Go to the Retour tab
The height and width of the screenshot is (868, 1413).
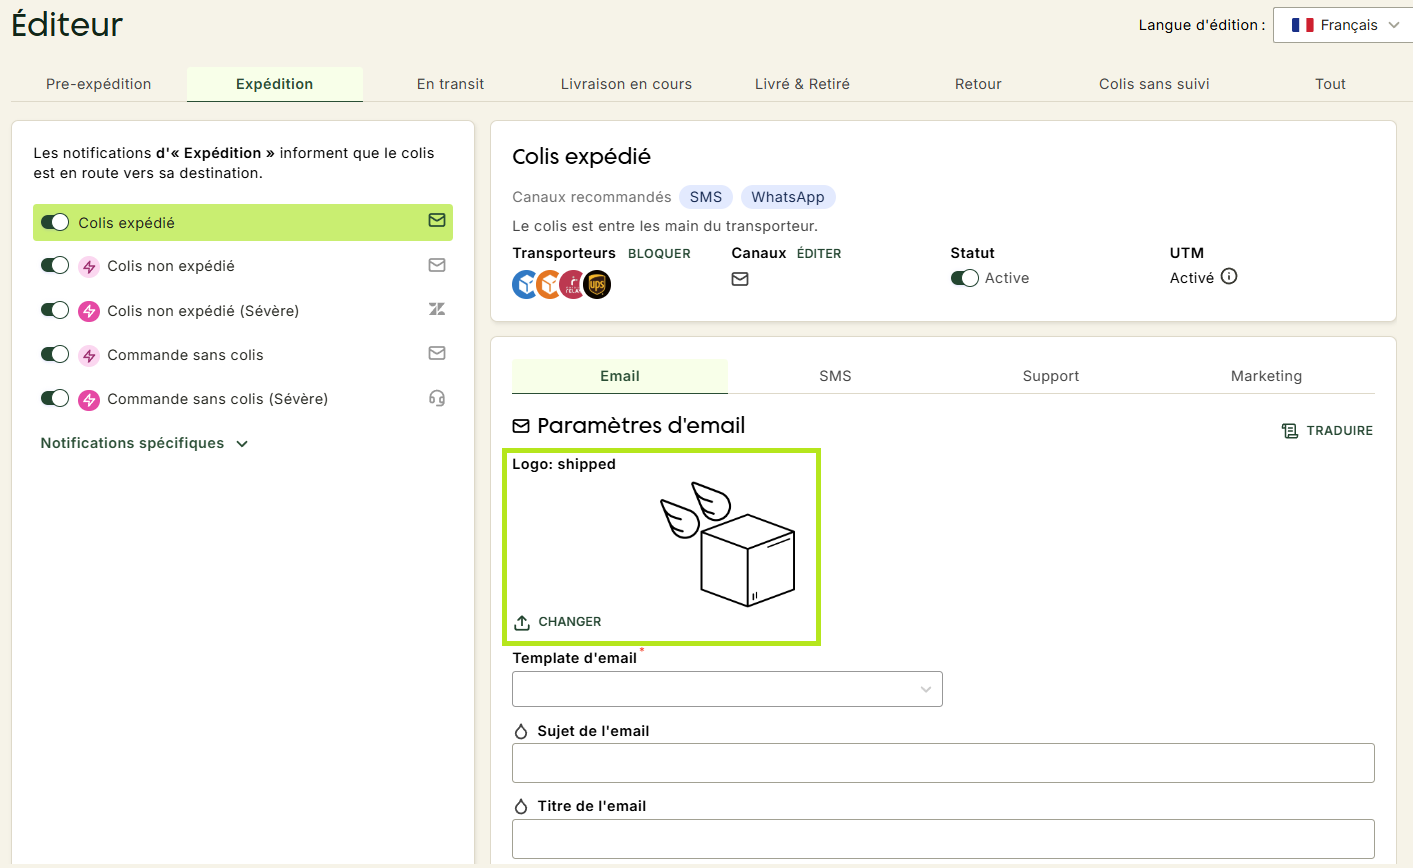click(x=978, y=84)
